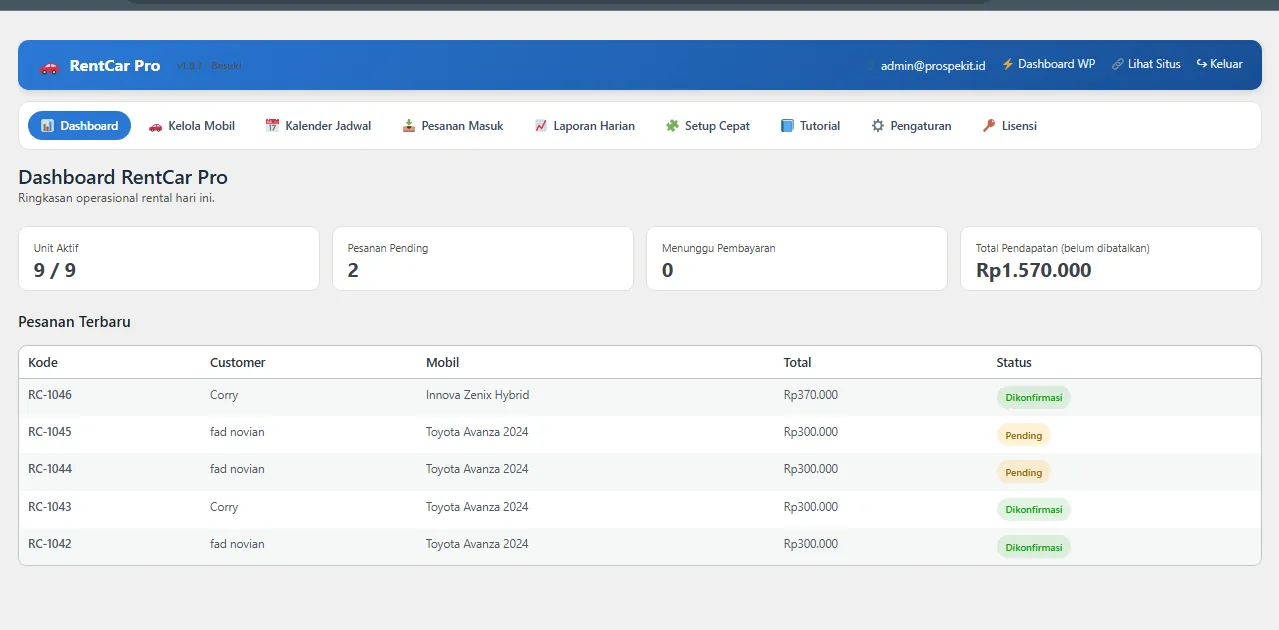1279x630 pixels.
Task: Click the calendar icon of Kalender Jadwal
Action: [x=272, y=126]
